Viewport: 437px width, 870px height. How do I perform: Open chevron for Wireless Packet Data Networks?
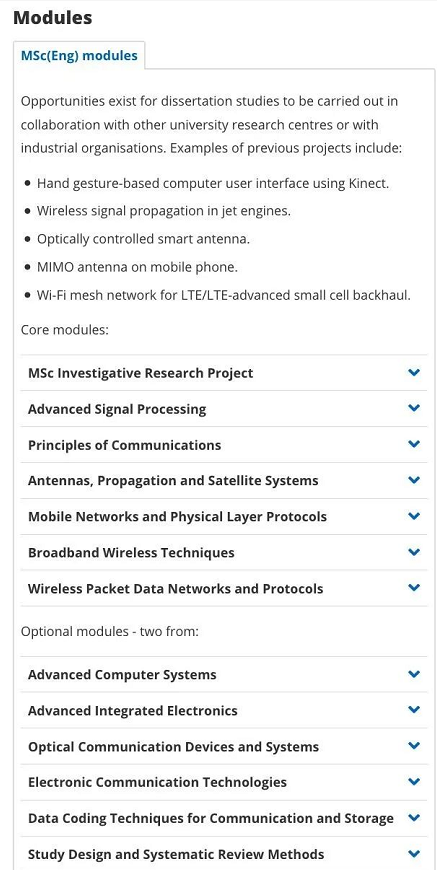(x=414, y=588)
